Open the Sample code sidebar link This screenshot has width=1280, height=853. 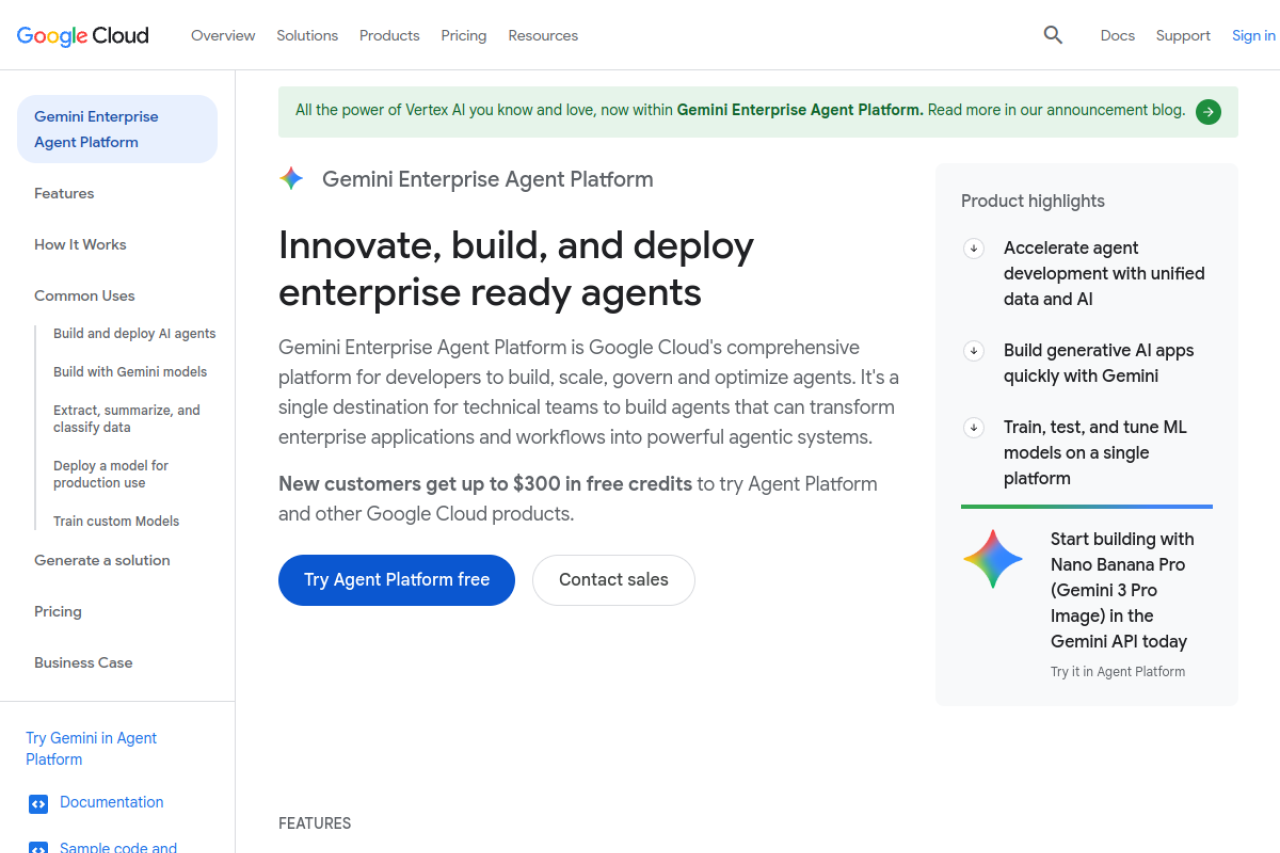118,847
